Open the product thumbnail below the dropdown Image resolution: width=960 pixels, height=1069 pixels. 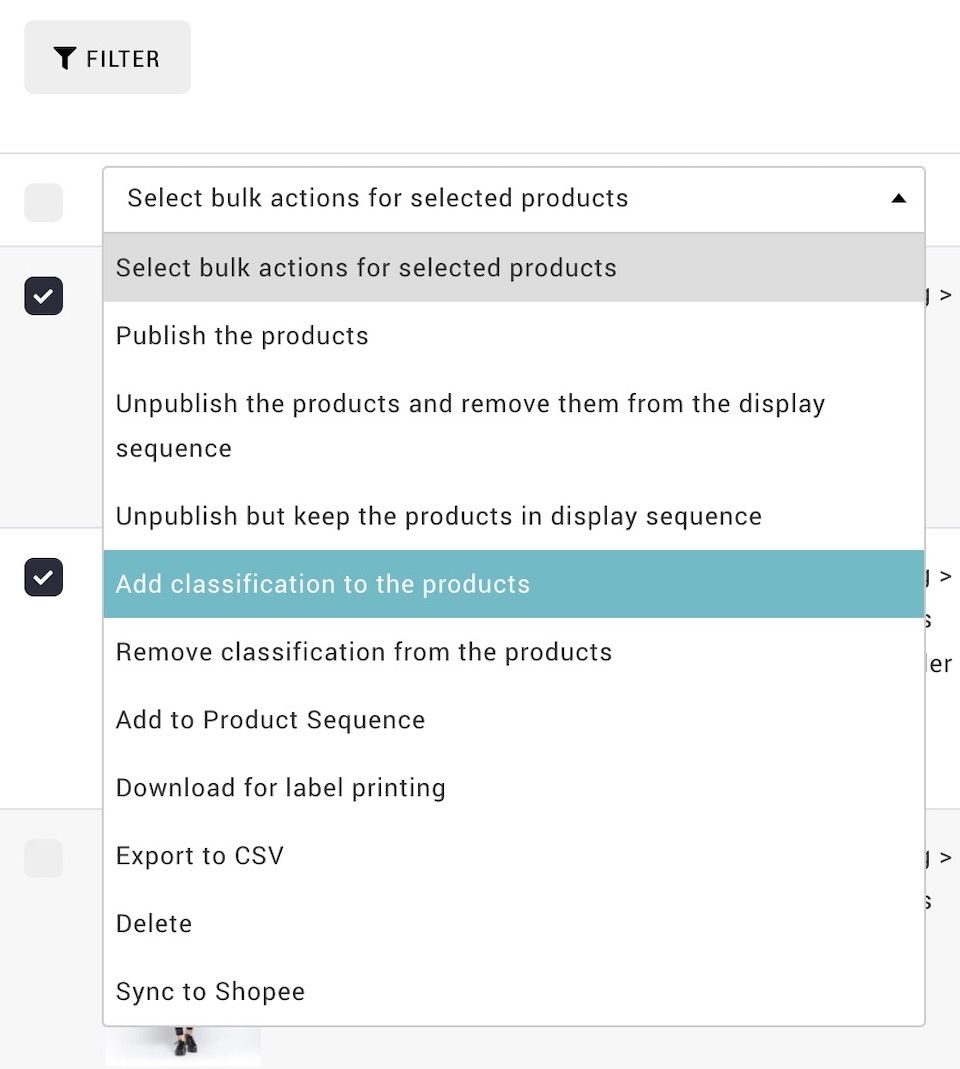183,1045
